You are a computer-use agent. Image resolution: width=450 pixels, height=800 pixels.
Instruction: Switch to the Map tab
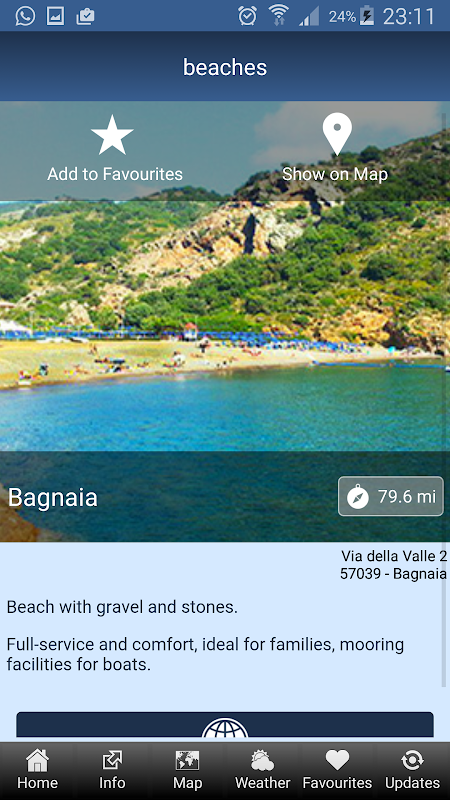(187, 770)
